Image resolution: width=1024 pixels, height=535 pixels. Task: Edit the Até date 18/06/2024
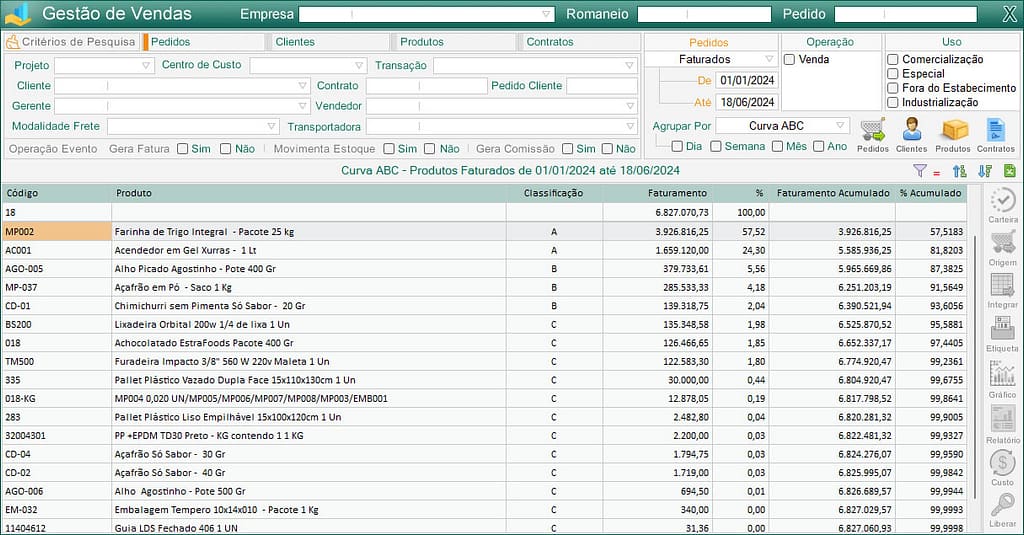tap(747, 102)
